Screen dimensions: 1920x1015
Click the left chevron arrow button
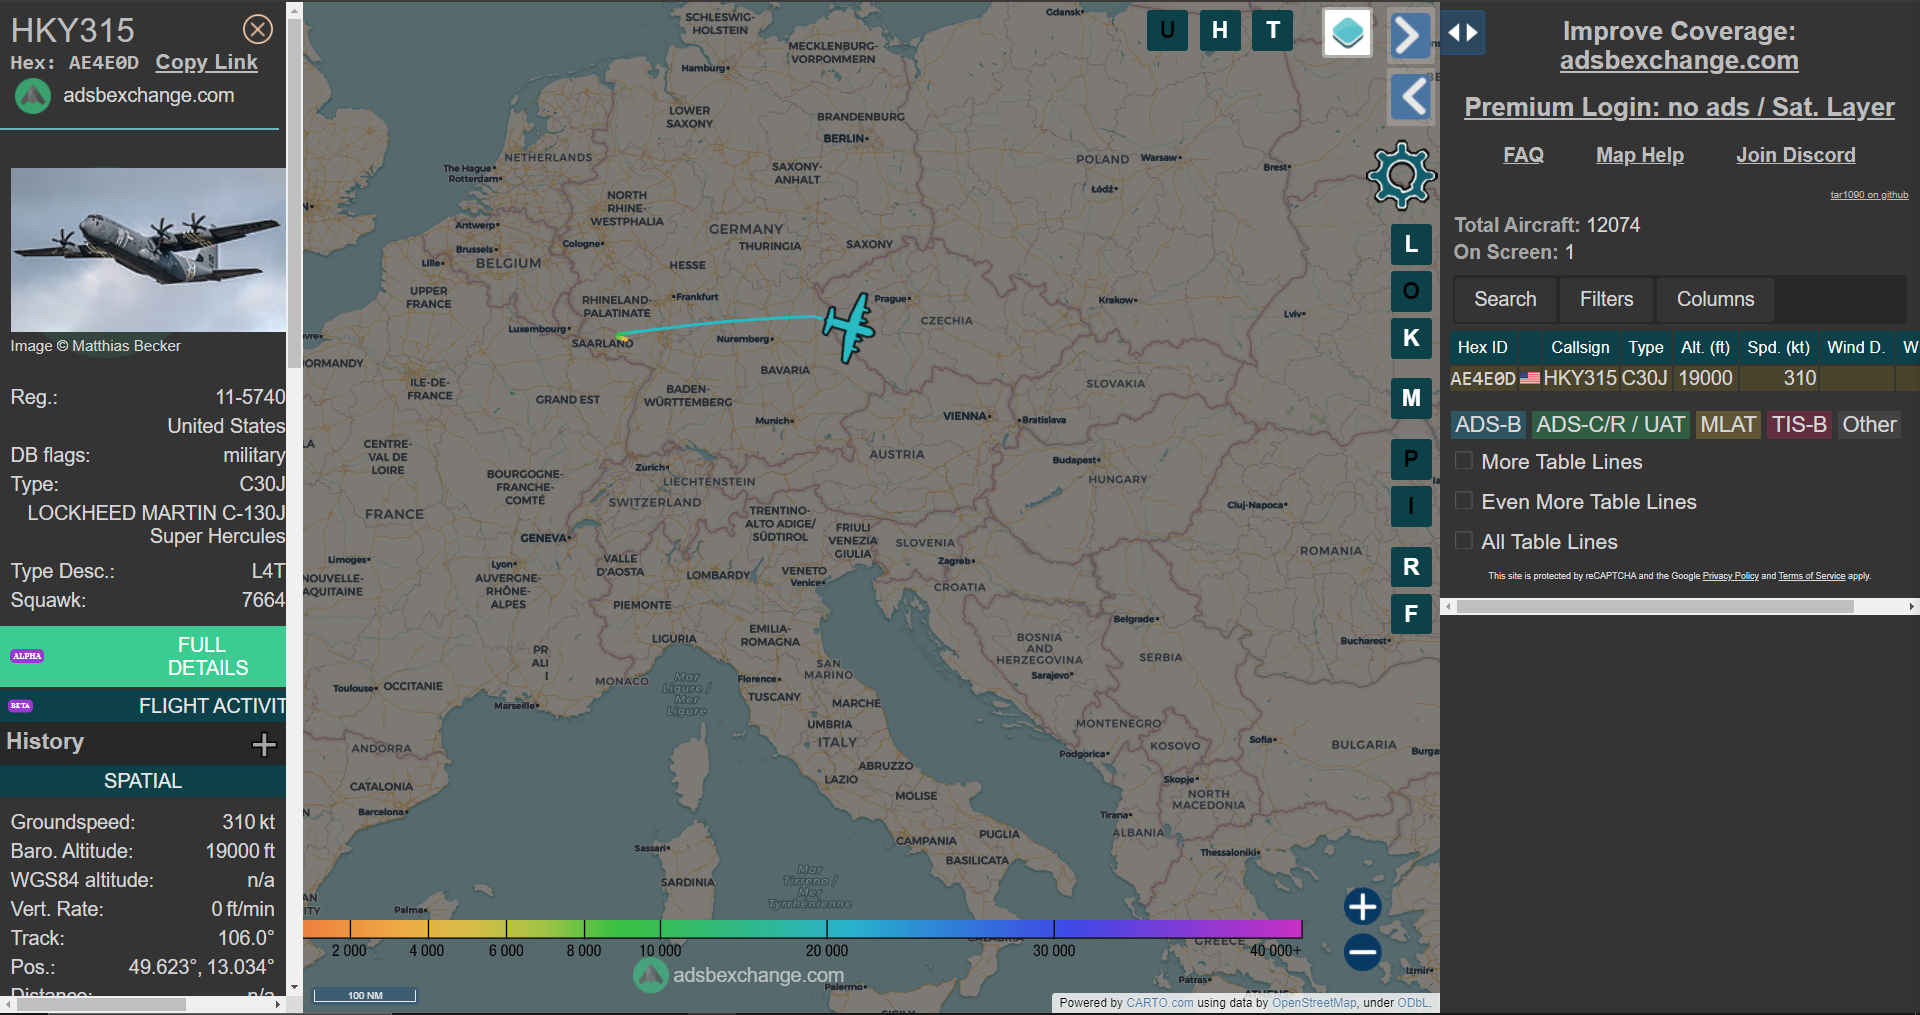(x=1410, y=98)
